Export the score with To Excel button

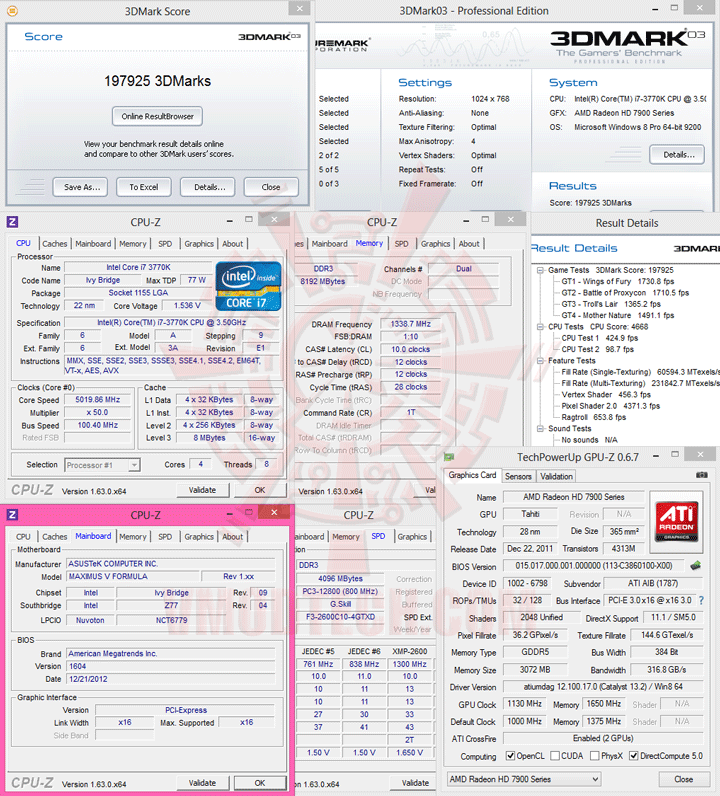click(x=144, y=187)
